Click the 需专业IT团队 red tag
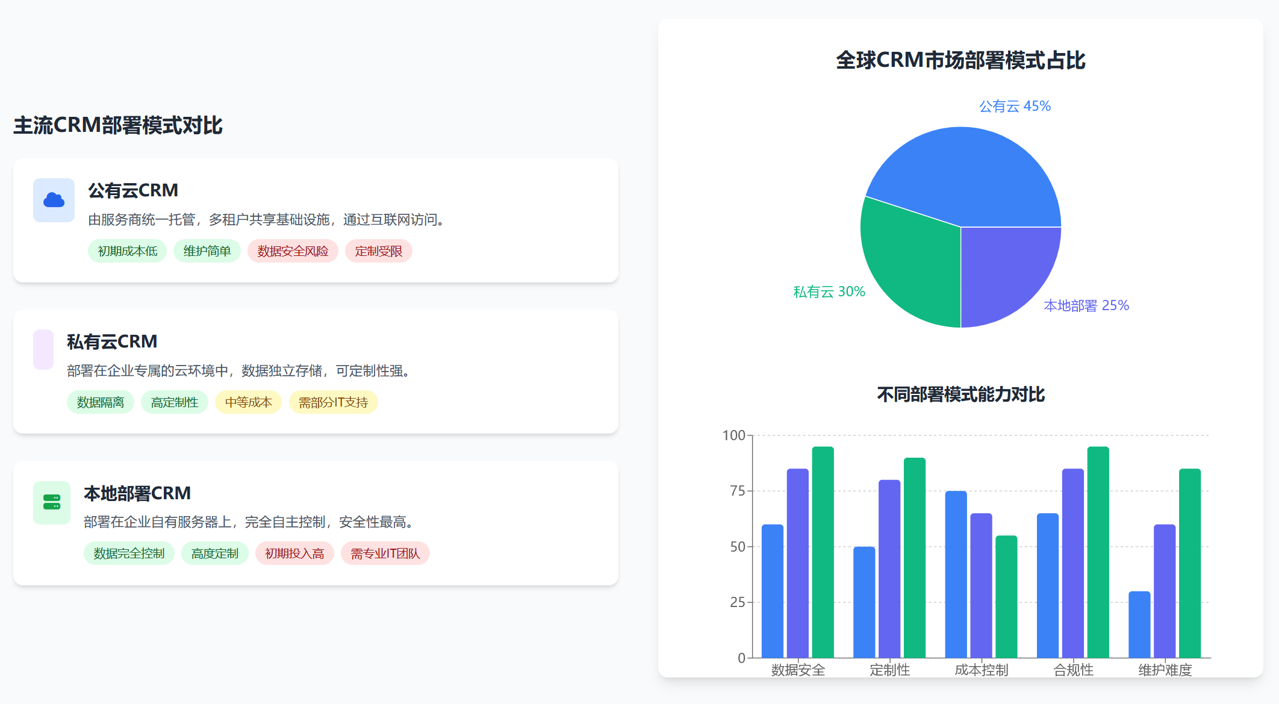Image resolution: width=1279 pixels, height=704 pixels. click(x=385, y=553)
